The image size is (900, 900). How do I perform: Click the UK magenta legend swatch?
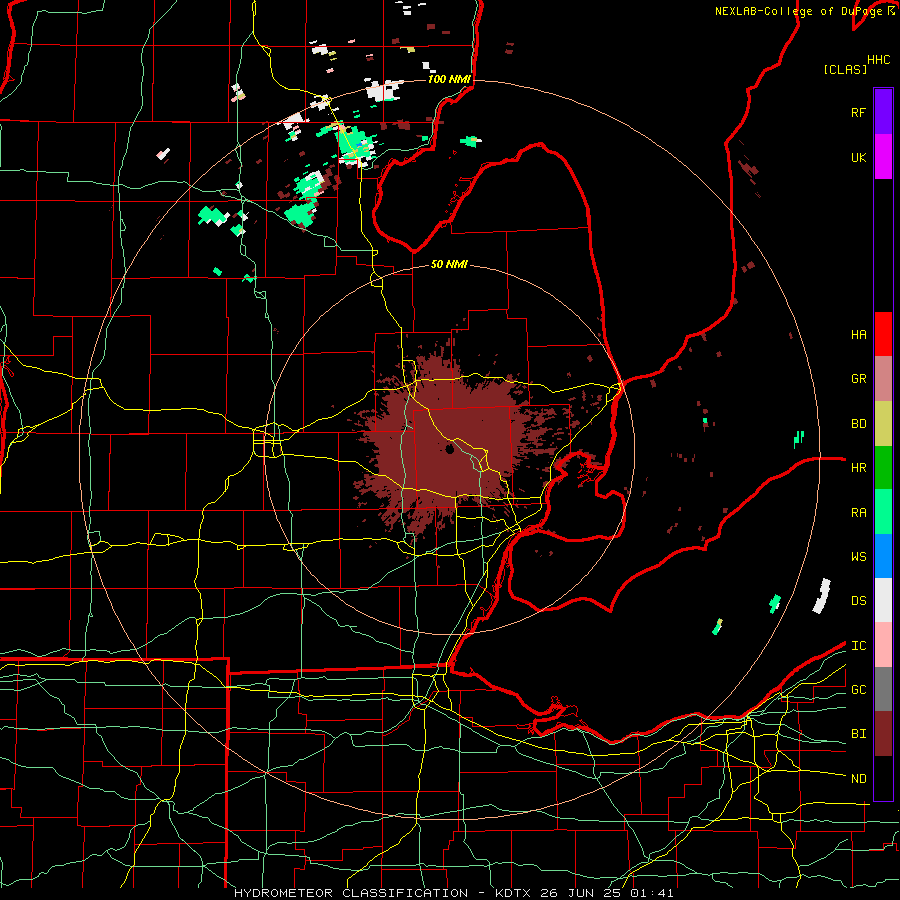pyautogui.click(x=883, y=157)
